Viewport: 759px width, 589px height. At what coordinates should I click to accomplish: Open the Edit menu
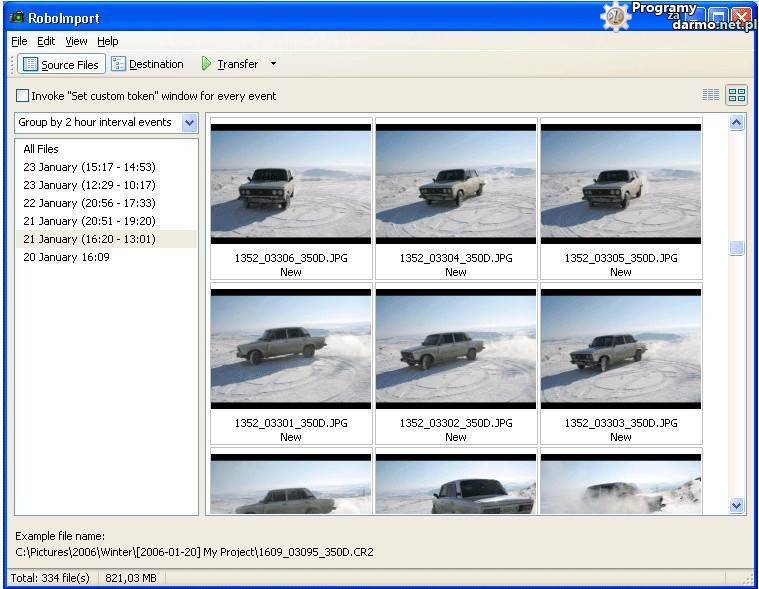46,41
